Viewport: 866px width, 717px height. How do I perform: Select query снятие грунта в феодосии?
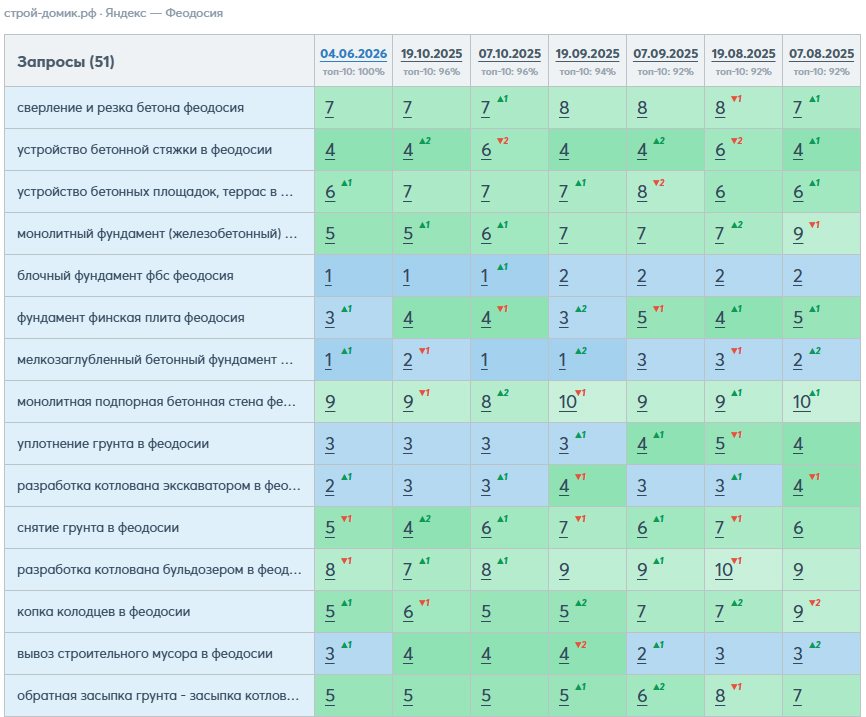(98, 528)
